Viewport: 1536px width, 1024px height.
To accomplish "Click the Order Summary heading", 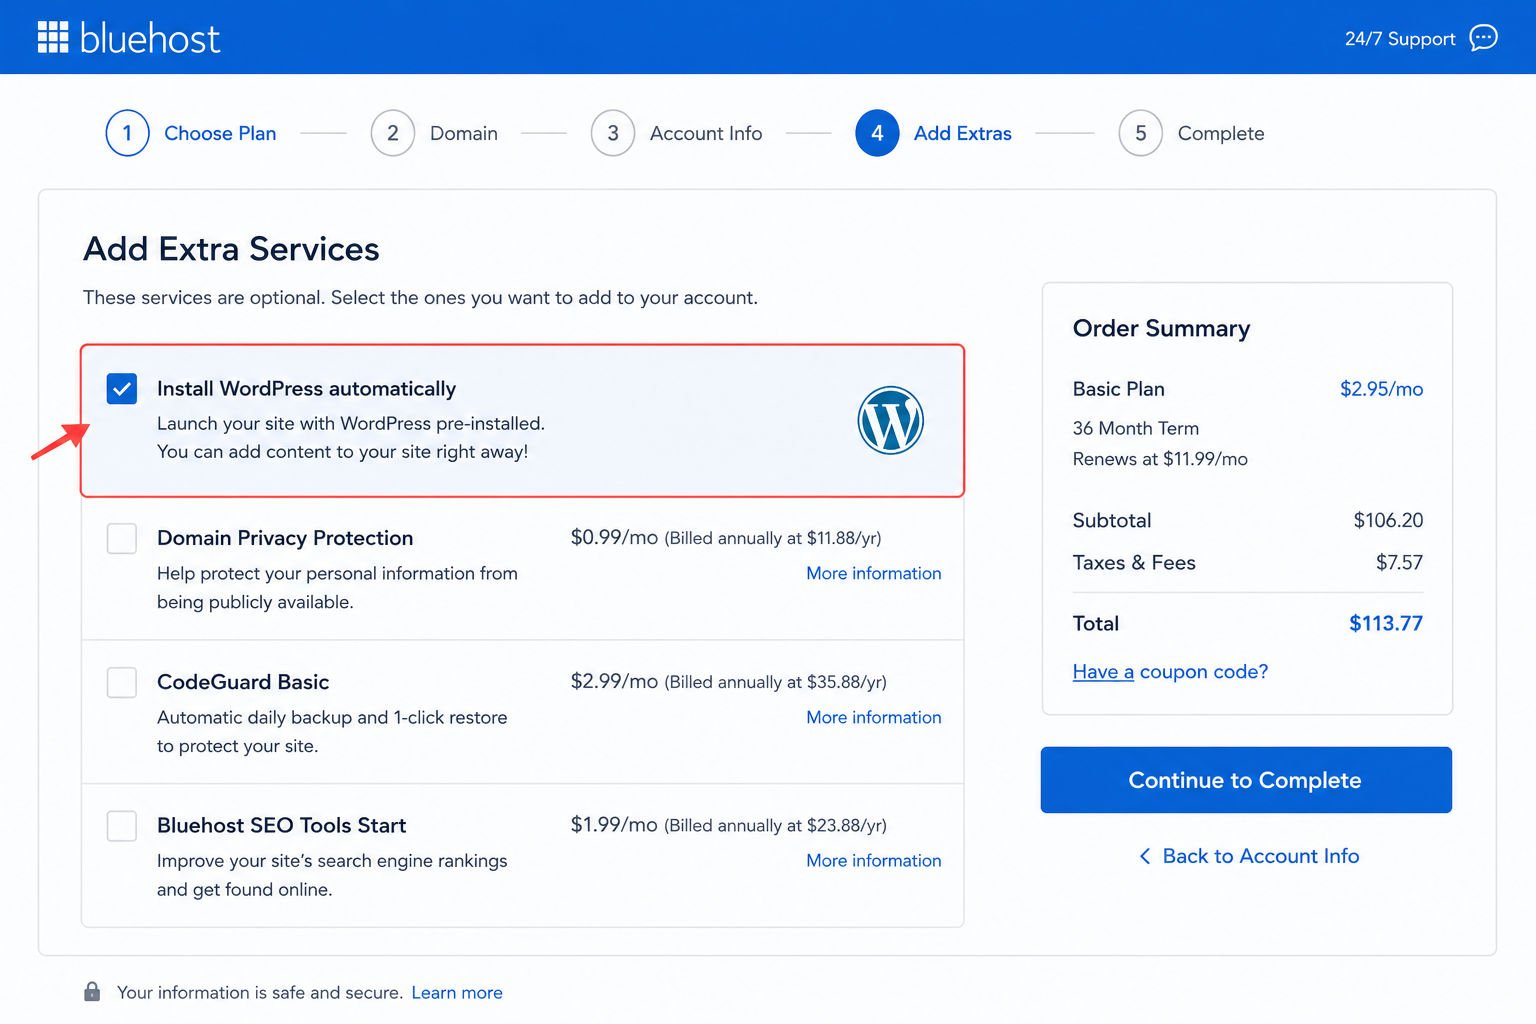I will point(1161,328).
